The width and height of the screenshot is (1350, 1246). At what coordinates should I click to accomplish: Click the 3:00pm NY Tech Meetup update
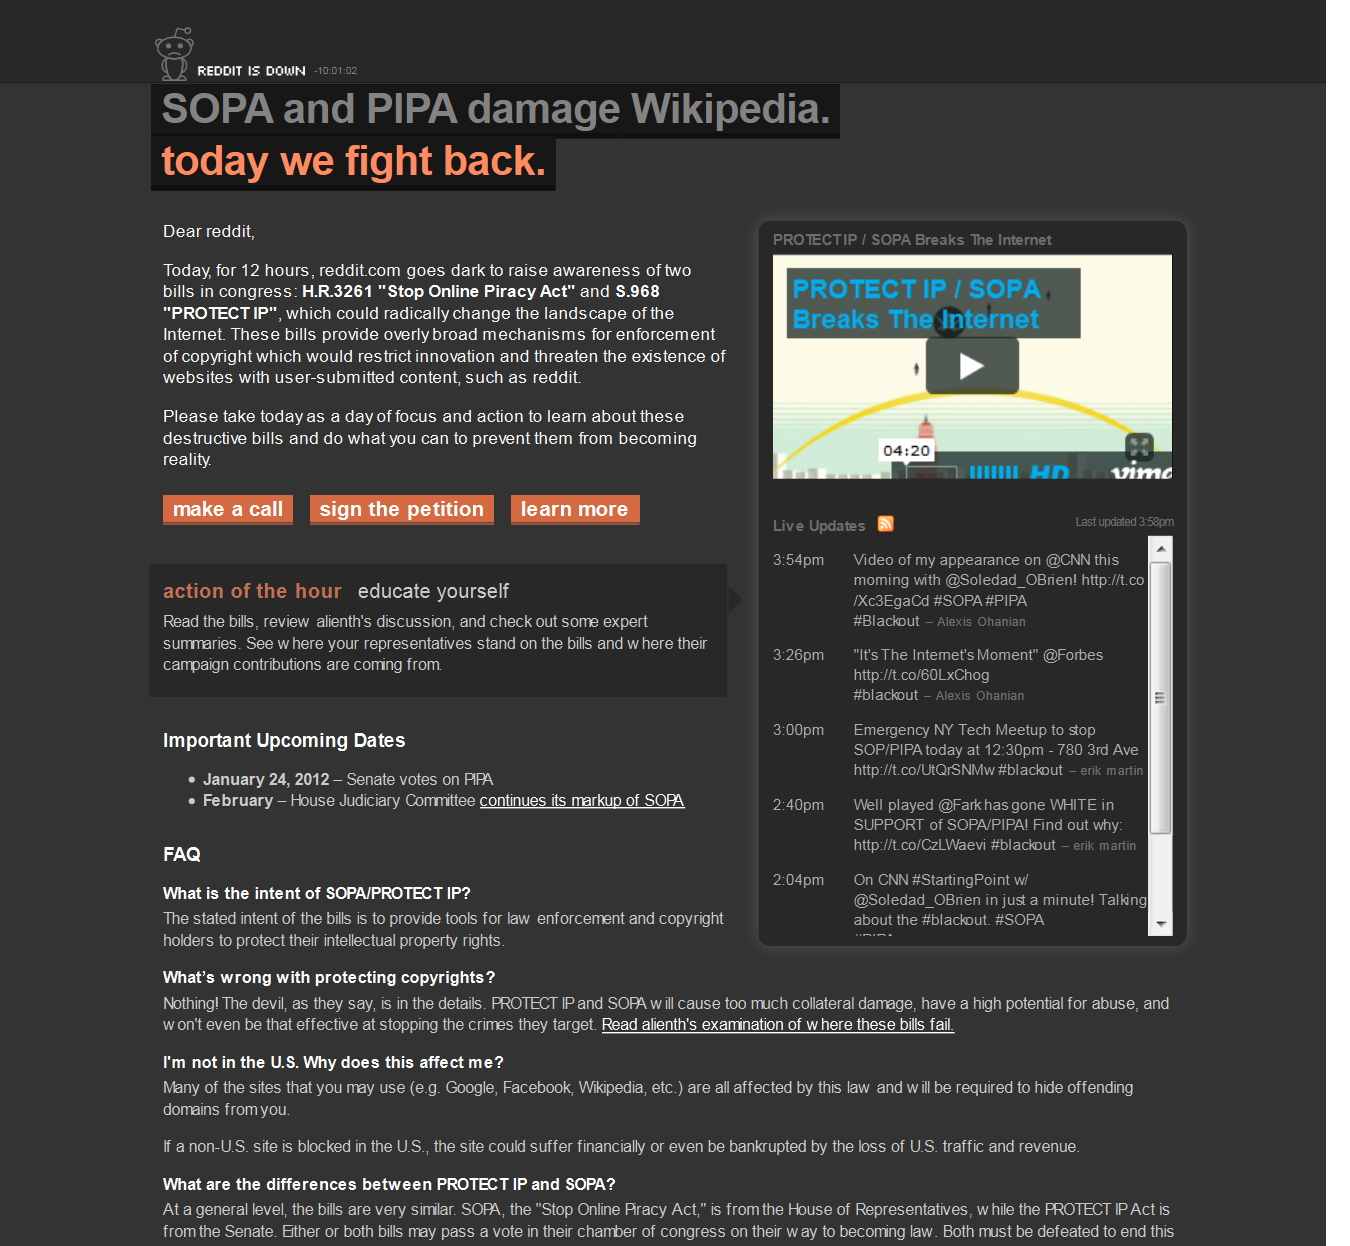point(959,750)
